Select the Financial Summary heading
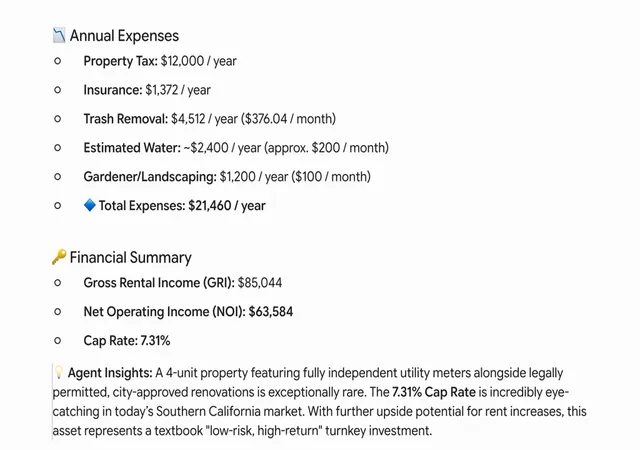The width and height of the screenshot is (640, 450). pyautogui.click(x=130, y=258)
